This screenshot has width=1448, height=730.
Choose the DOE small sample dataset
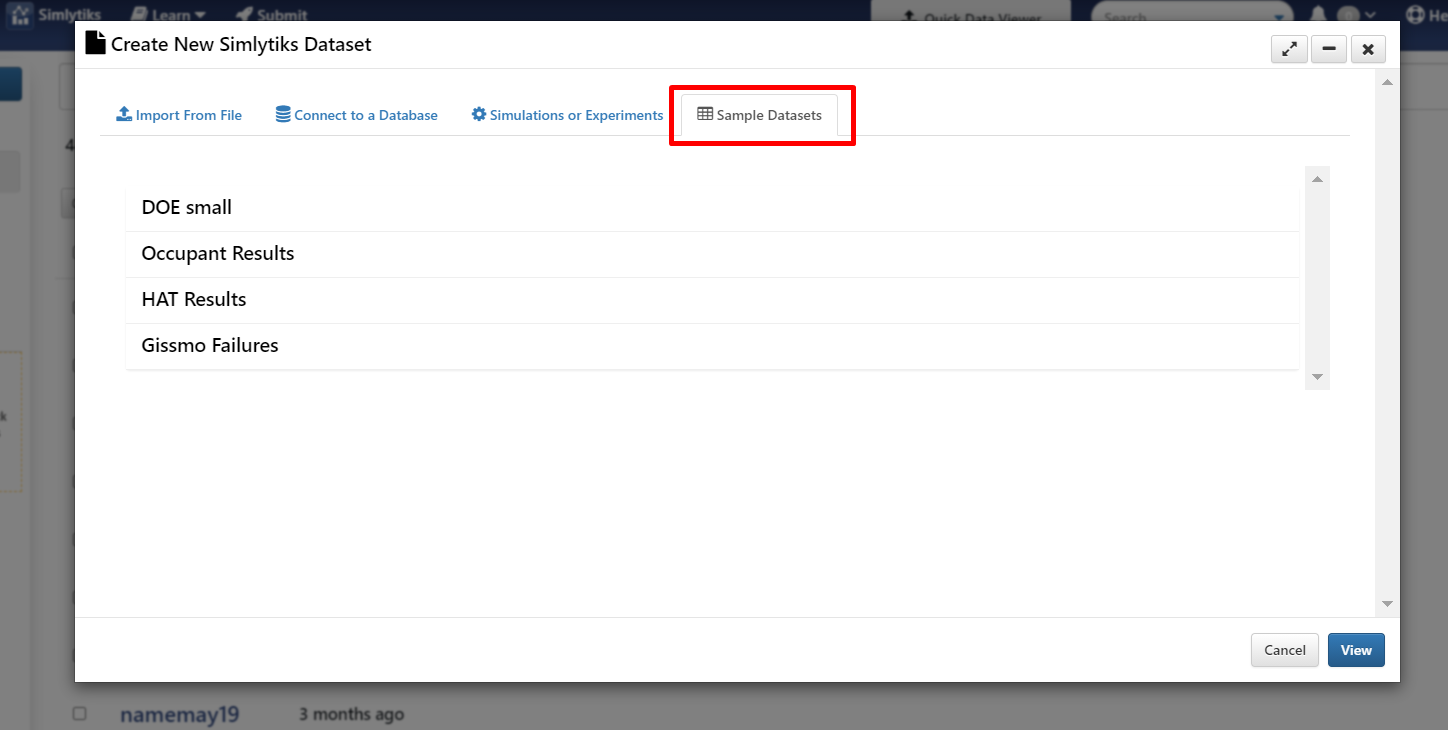point(712,208)
